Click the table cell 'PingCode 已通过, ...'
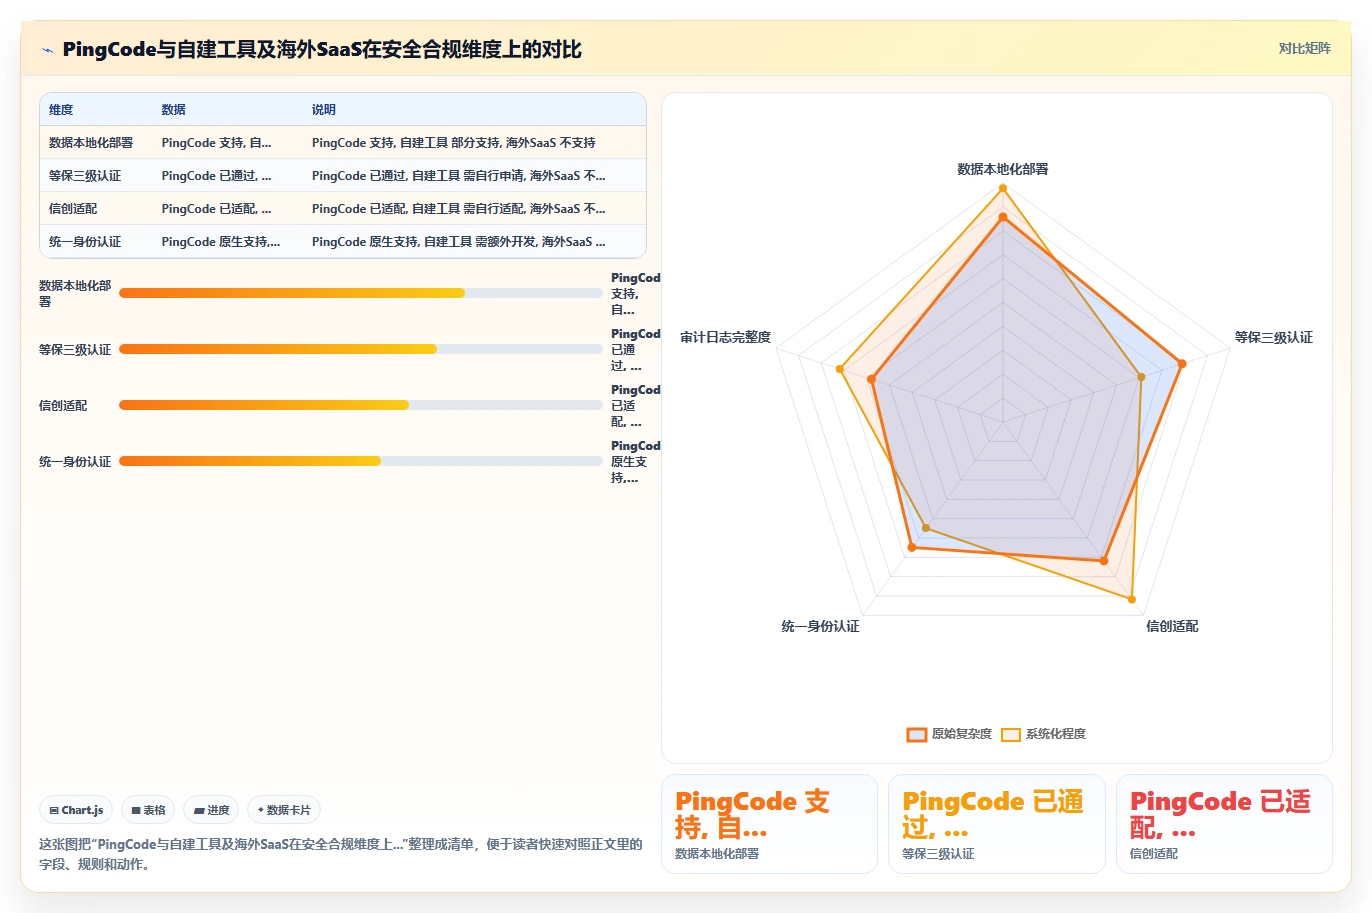Viewport: 1372px width, 913px height. tap(216, 176)
